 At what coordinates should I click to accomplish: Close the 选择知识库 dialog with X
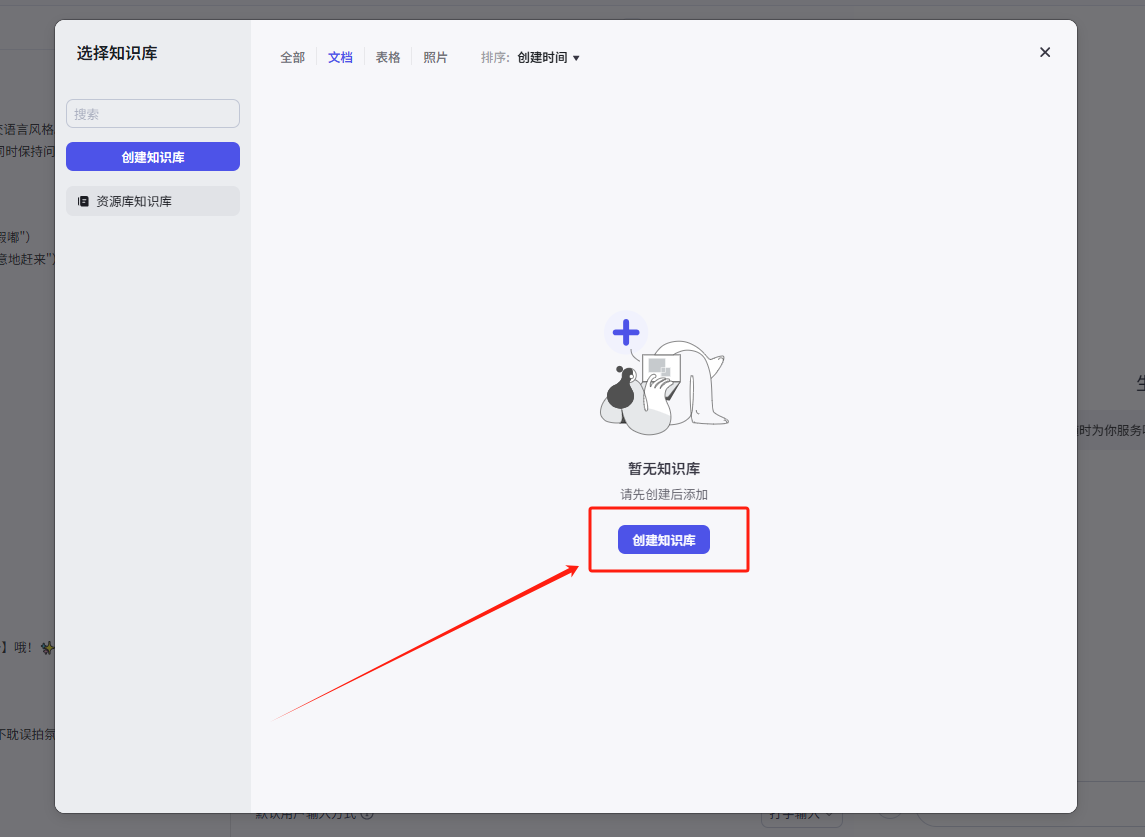pyautogui.click(x=1045, y=52)
